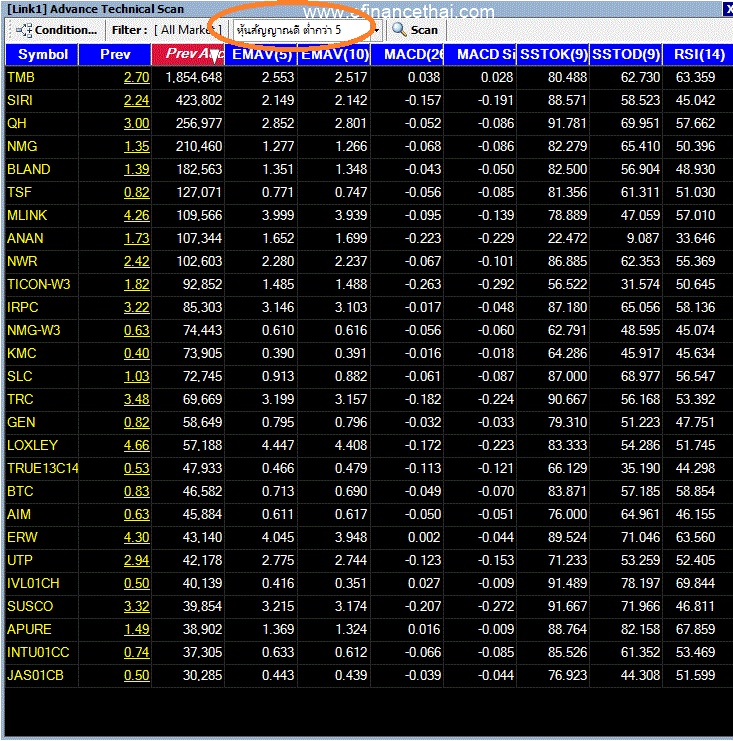Open SIRI price link 2.24
The height and width of the screenshot is (741, 733).
point(137,100)
